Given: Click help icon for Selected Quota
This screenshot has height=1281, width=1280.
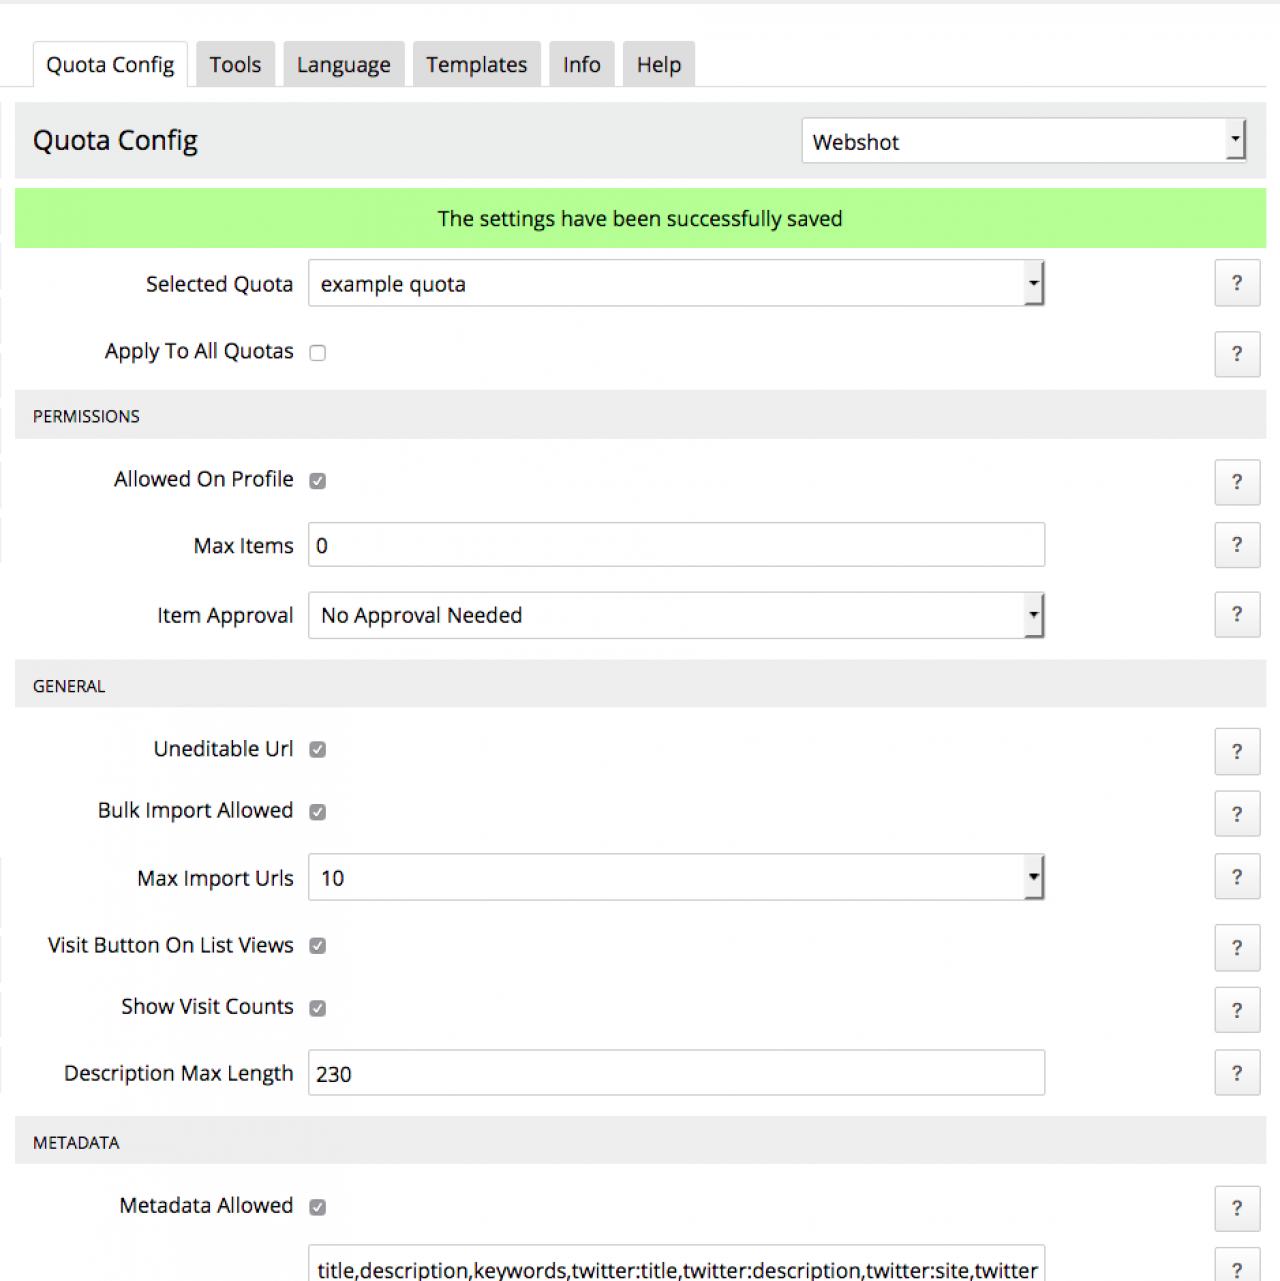Looking at the screenshot, I should [x=1237, y=283].
